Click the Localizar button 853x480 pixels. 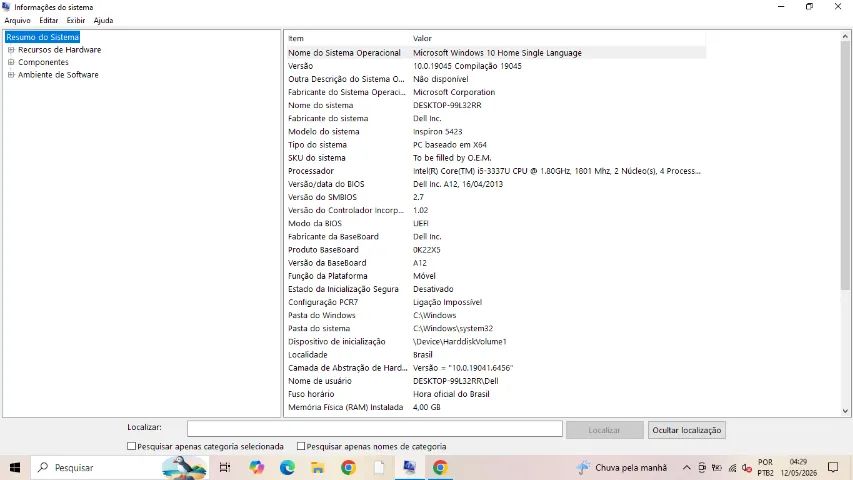[x=604, y=430]
